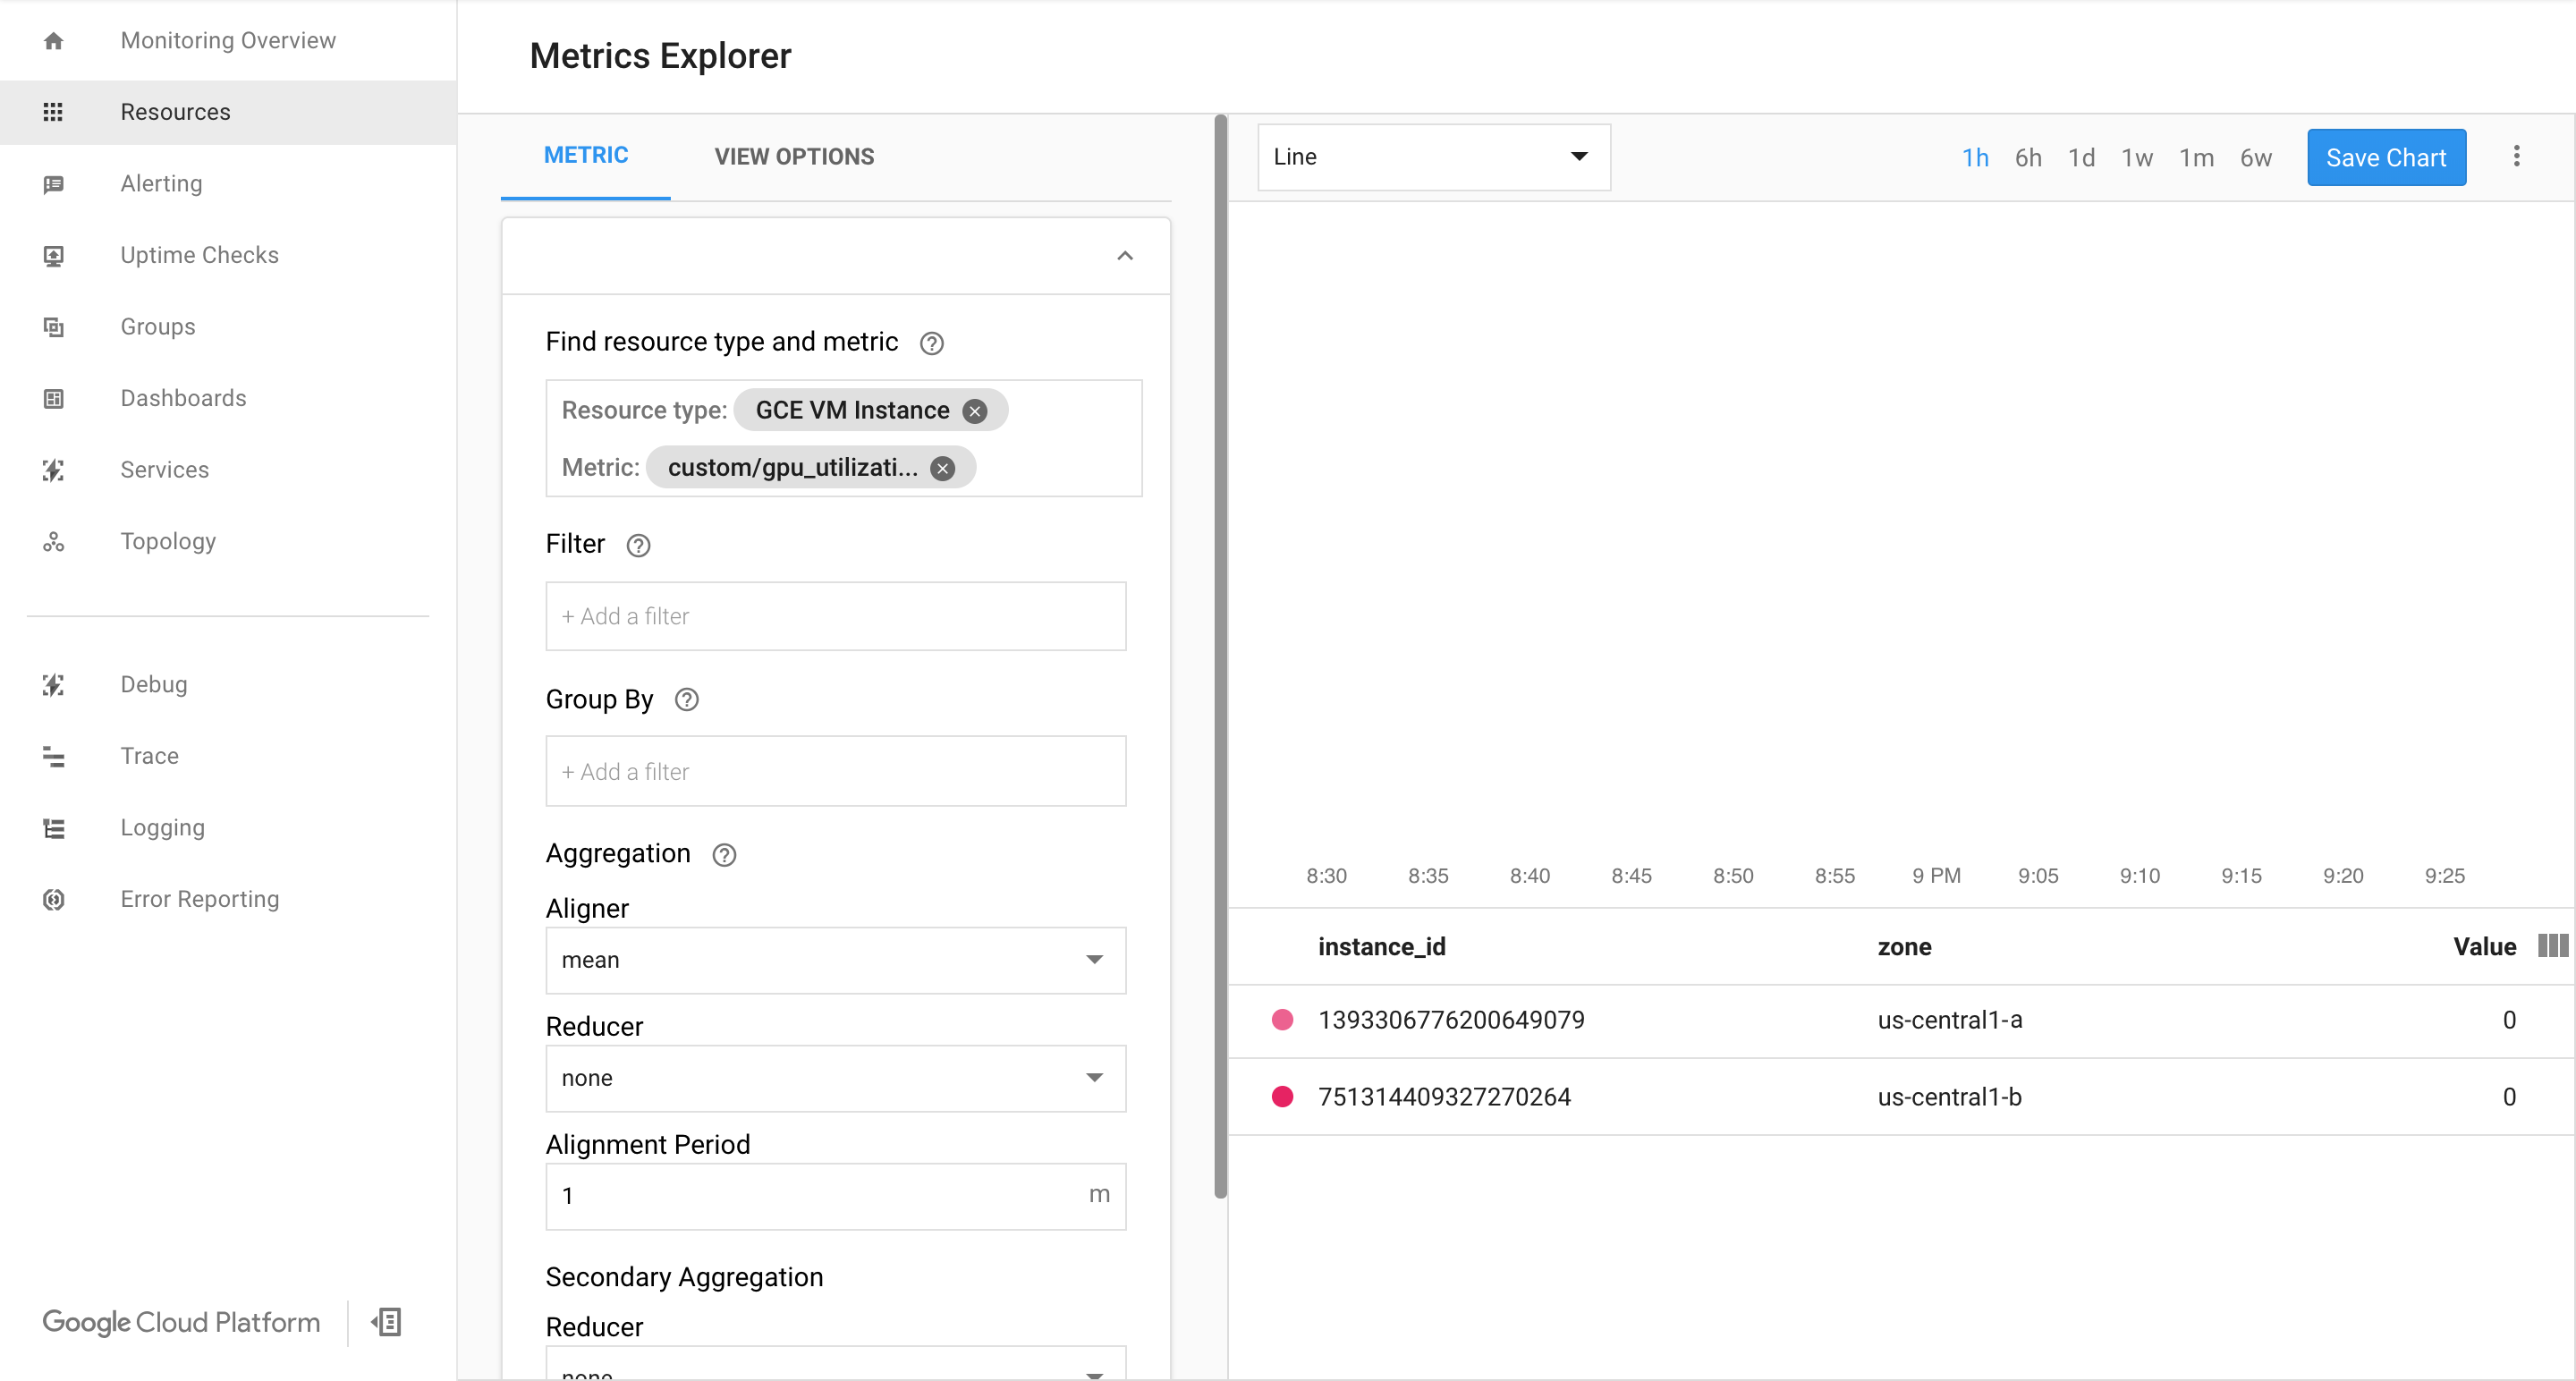Screen dimensions: 2576x1381
Task: Select the VIEW OPTIONS tab
Action: pyautogui.click(x=794, y=157)
